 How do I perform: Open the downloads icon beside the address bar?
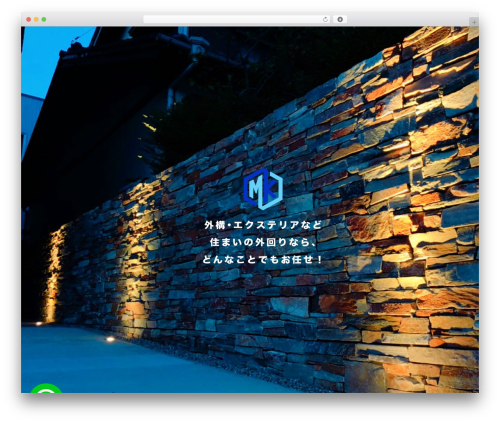(340, 19)
